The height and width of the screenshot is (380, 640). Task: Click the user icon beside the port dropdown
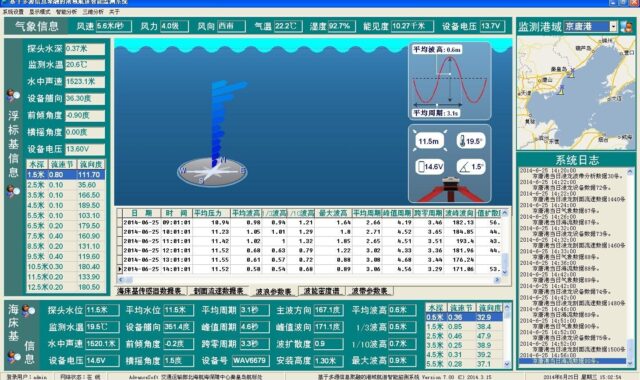click(x=627, y=27)
